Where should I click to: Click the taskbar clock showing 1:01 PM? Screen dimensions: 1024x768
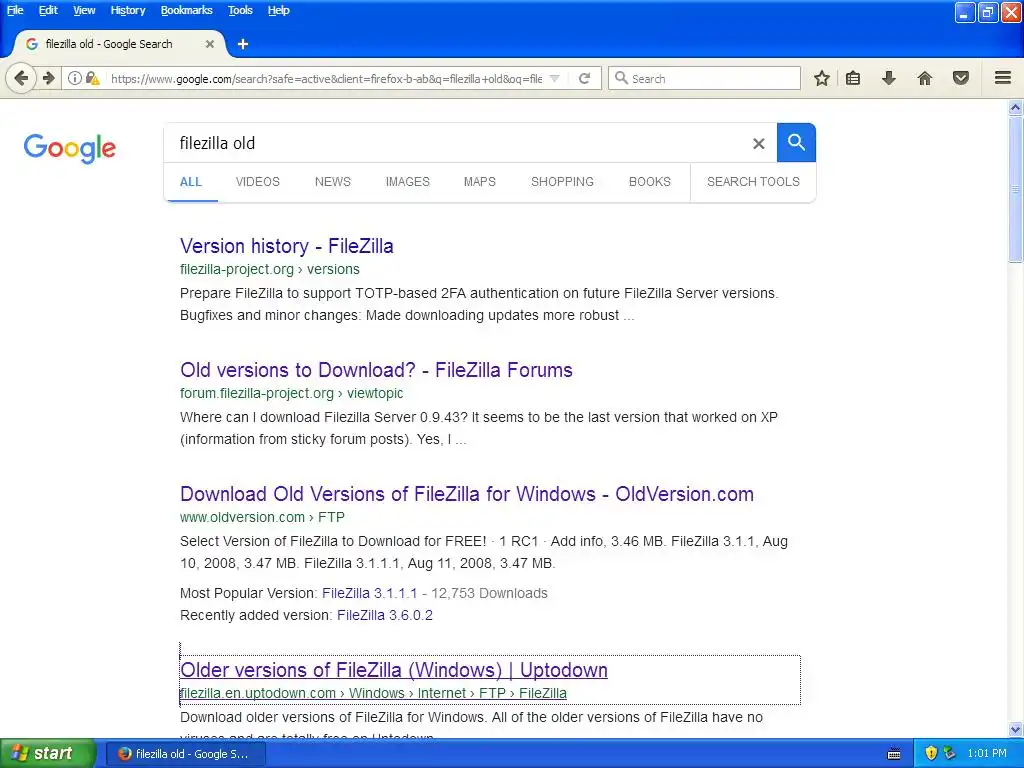pos(987,754)
